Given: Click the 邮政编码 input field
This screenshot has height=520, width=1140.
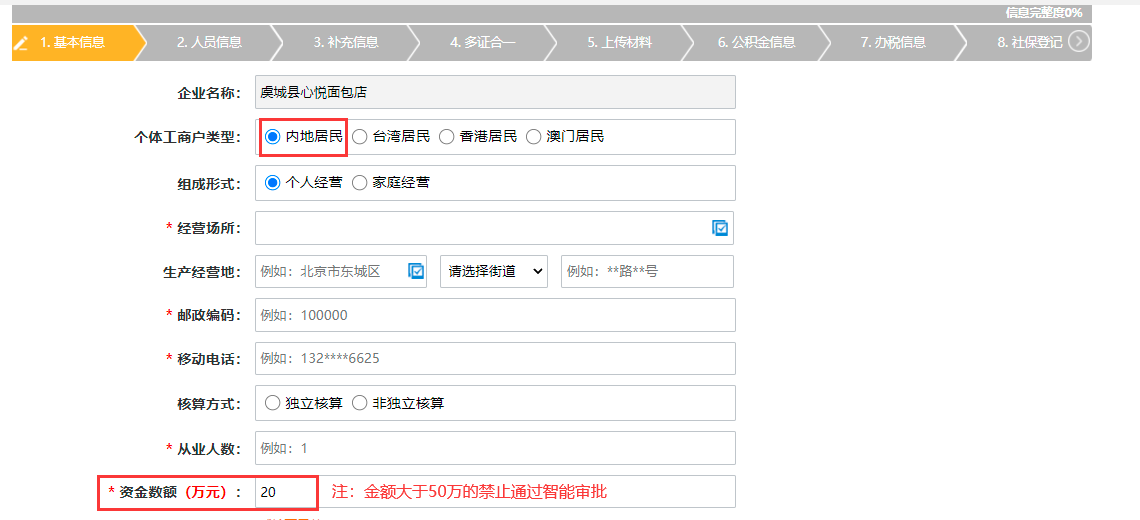Looking at the screenshot, I should 495,315.
